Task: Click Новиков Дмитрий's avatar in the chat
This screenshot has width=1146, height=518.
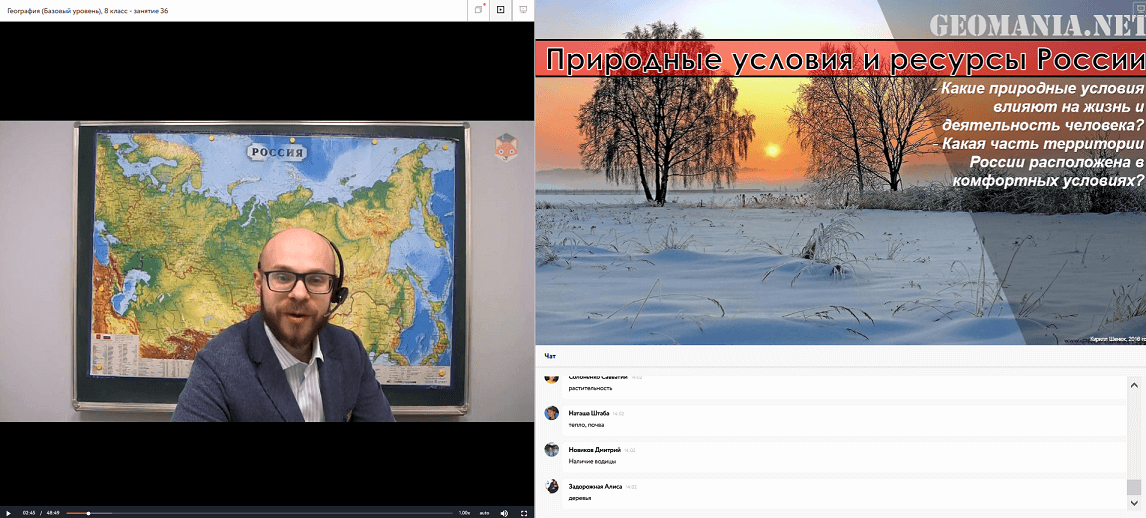Action: (x=551, y=450)
